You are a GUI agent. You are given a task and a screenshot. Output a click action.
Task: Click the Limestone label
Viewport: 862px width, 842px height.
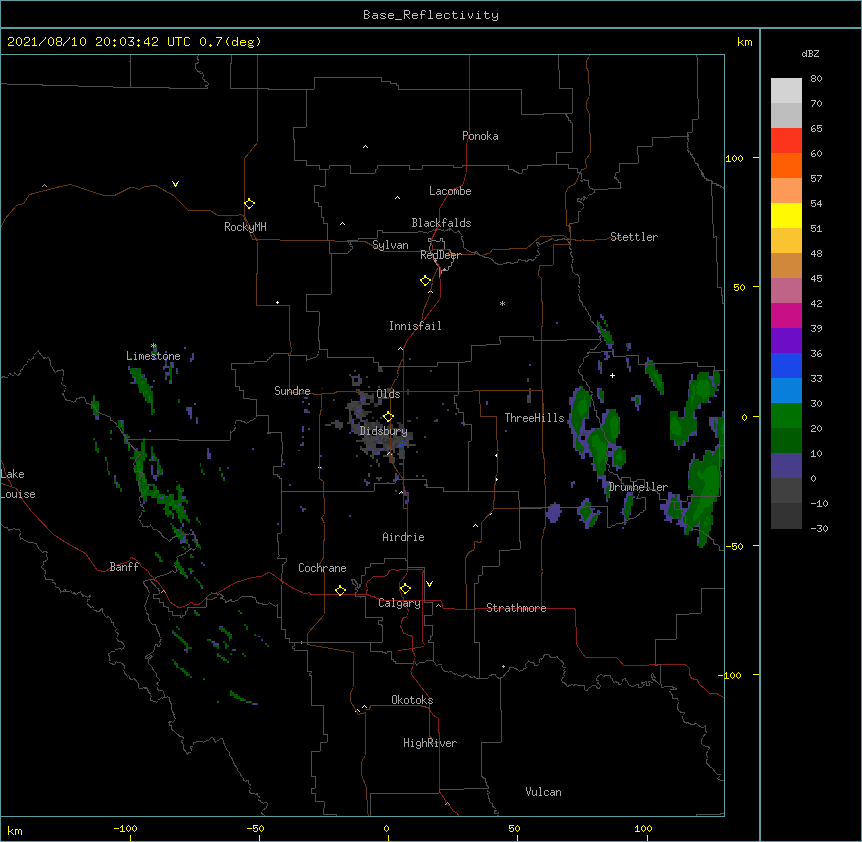click(153, 356)
